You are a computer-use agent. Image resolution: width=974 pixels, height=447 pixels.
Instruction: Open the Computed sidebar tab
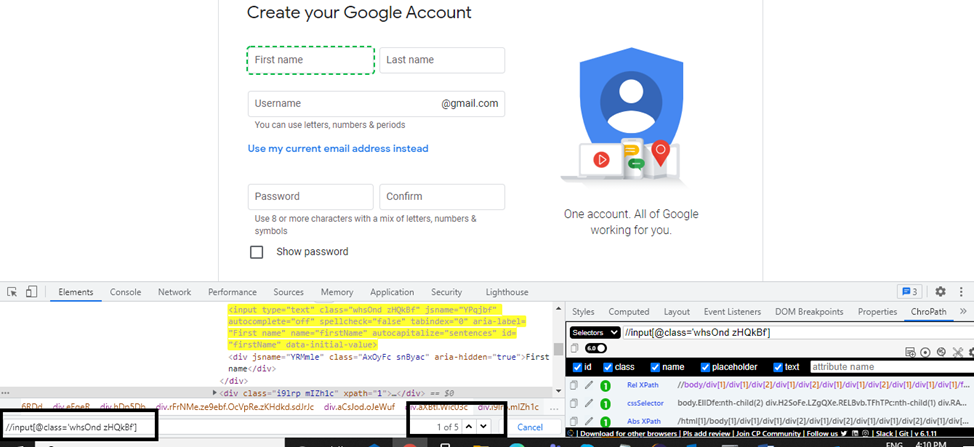[x=629, y=312]
